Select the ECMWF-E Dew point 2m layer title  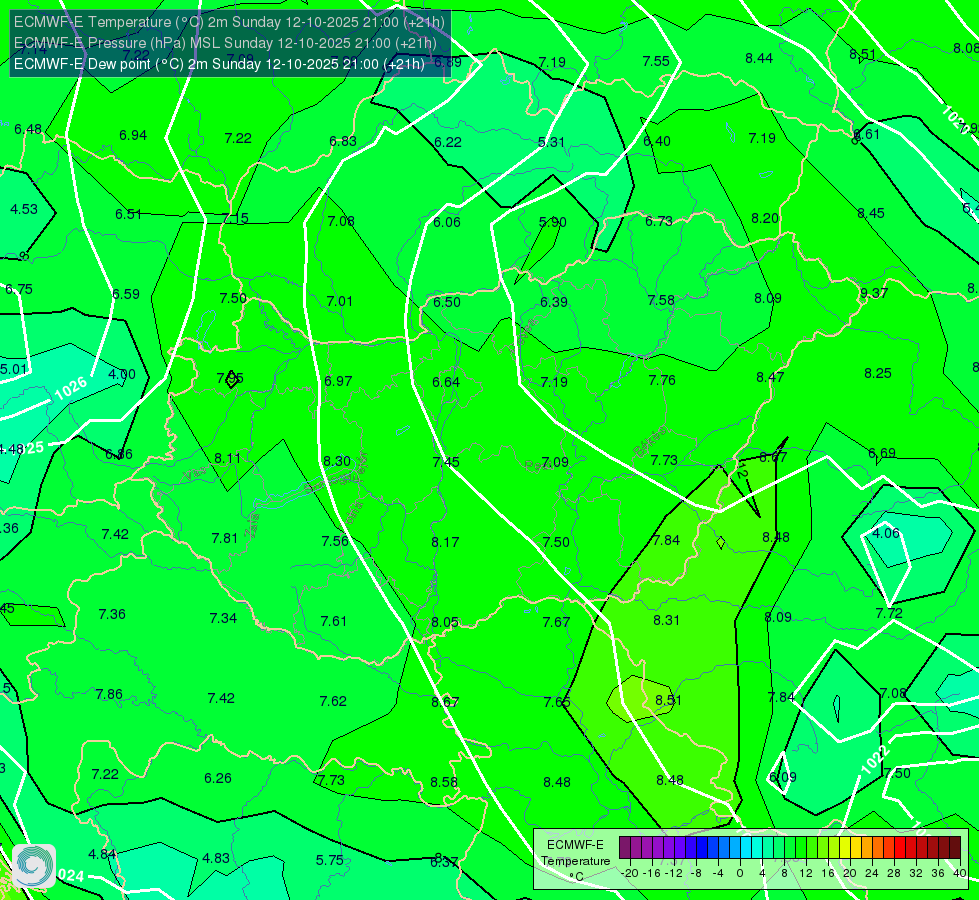219,64
